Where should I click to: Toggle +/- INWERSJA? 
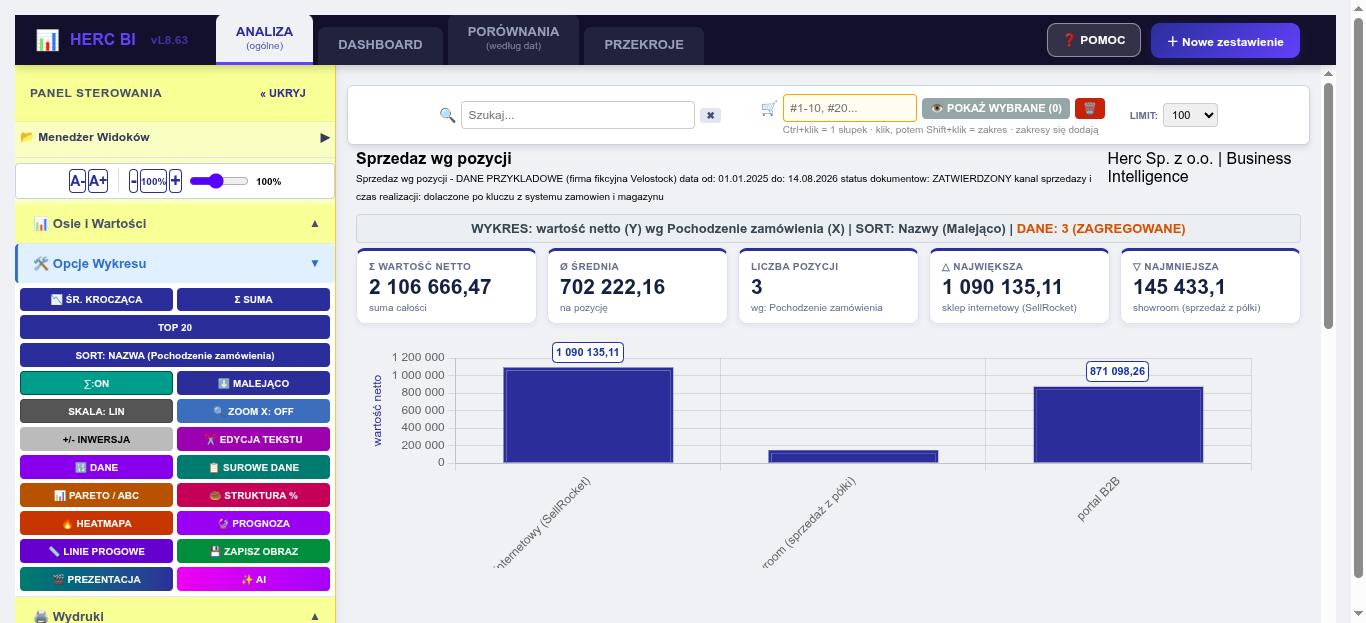96,439
